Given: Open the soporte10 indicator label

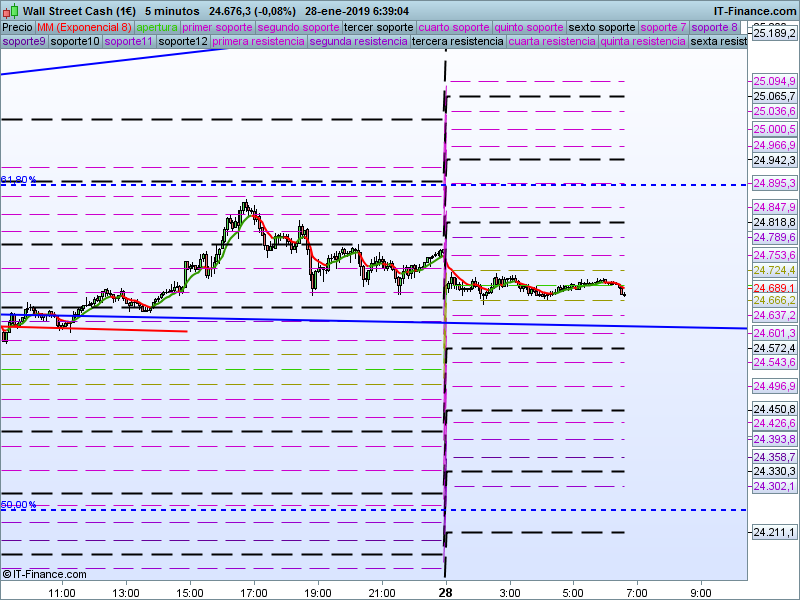Looking at the screenshot, I should click(x=75, y=42).
